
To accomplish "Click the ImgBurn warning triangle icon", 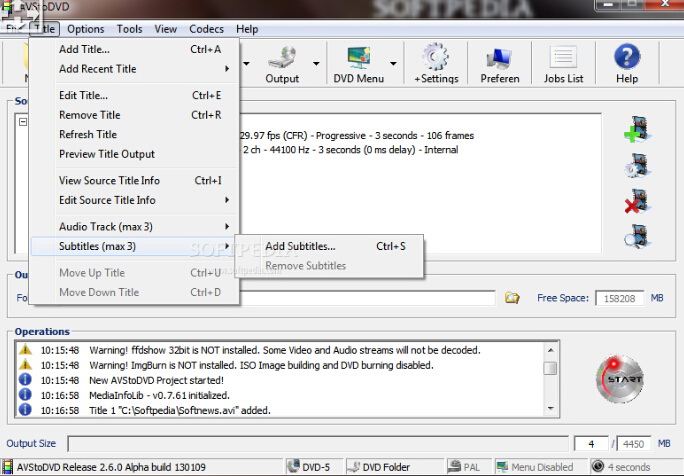I will [x=25, y=364].
